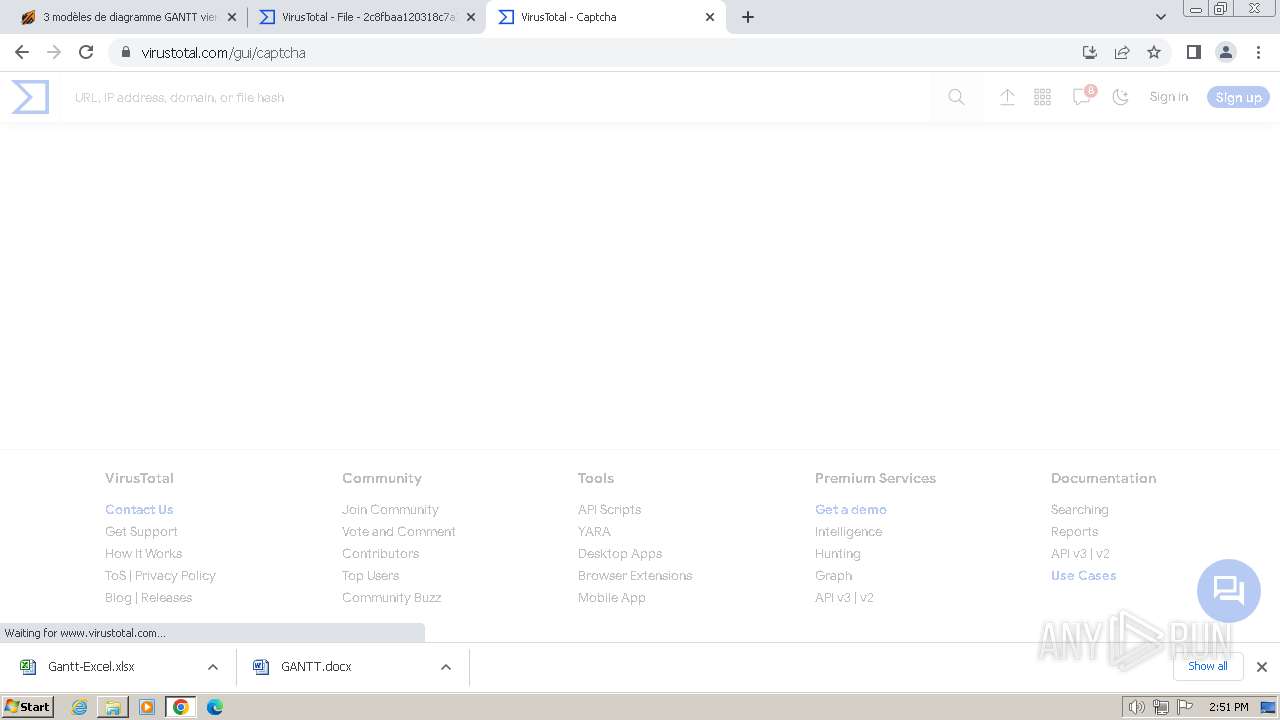Open Get Support link
This screenshot has width=1280, height=720.
141,531
